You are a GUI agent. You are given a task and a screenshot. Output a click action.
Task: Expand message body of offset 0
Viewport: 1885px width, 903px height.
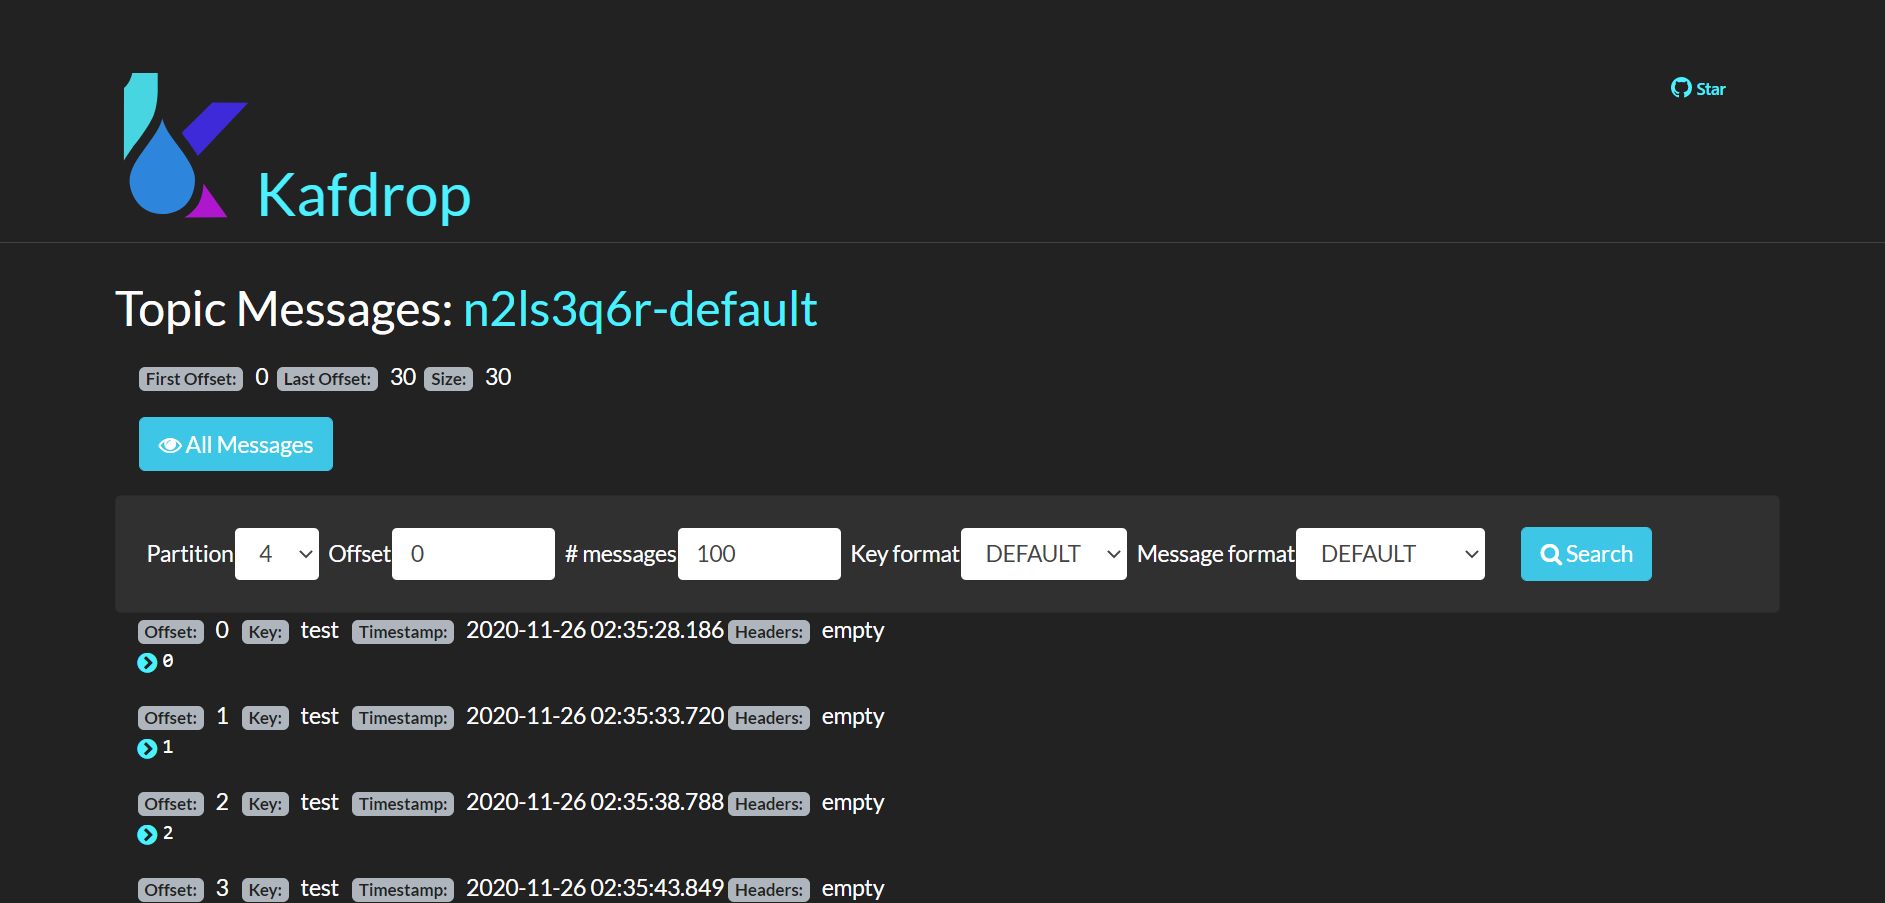pos(147,662)
